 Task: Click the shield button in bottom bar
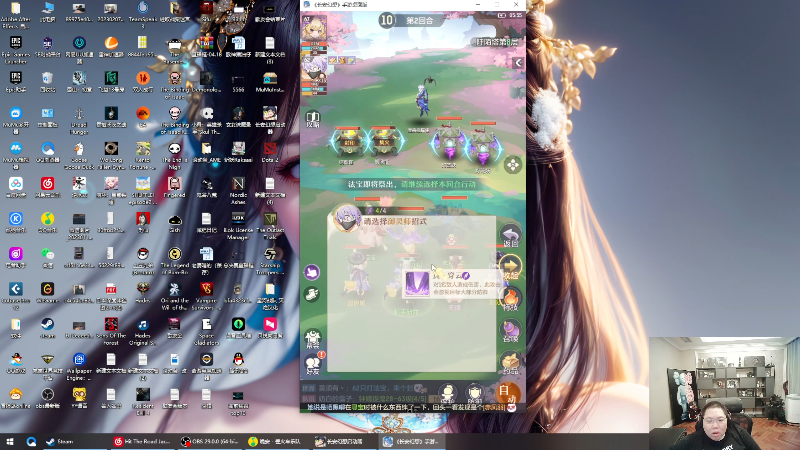(474, 393)
